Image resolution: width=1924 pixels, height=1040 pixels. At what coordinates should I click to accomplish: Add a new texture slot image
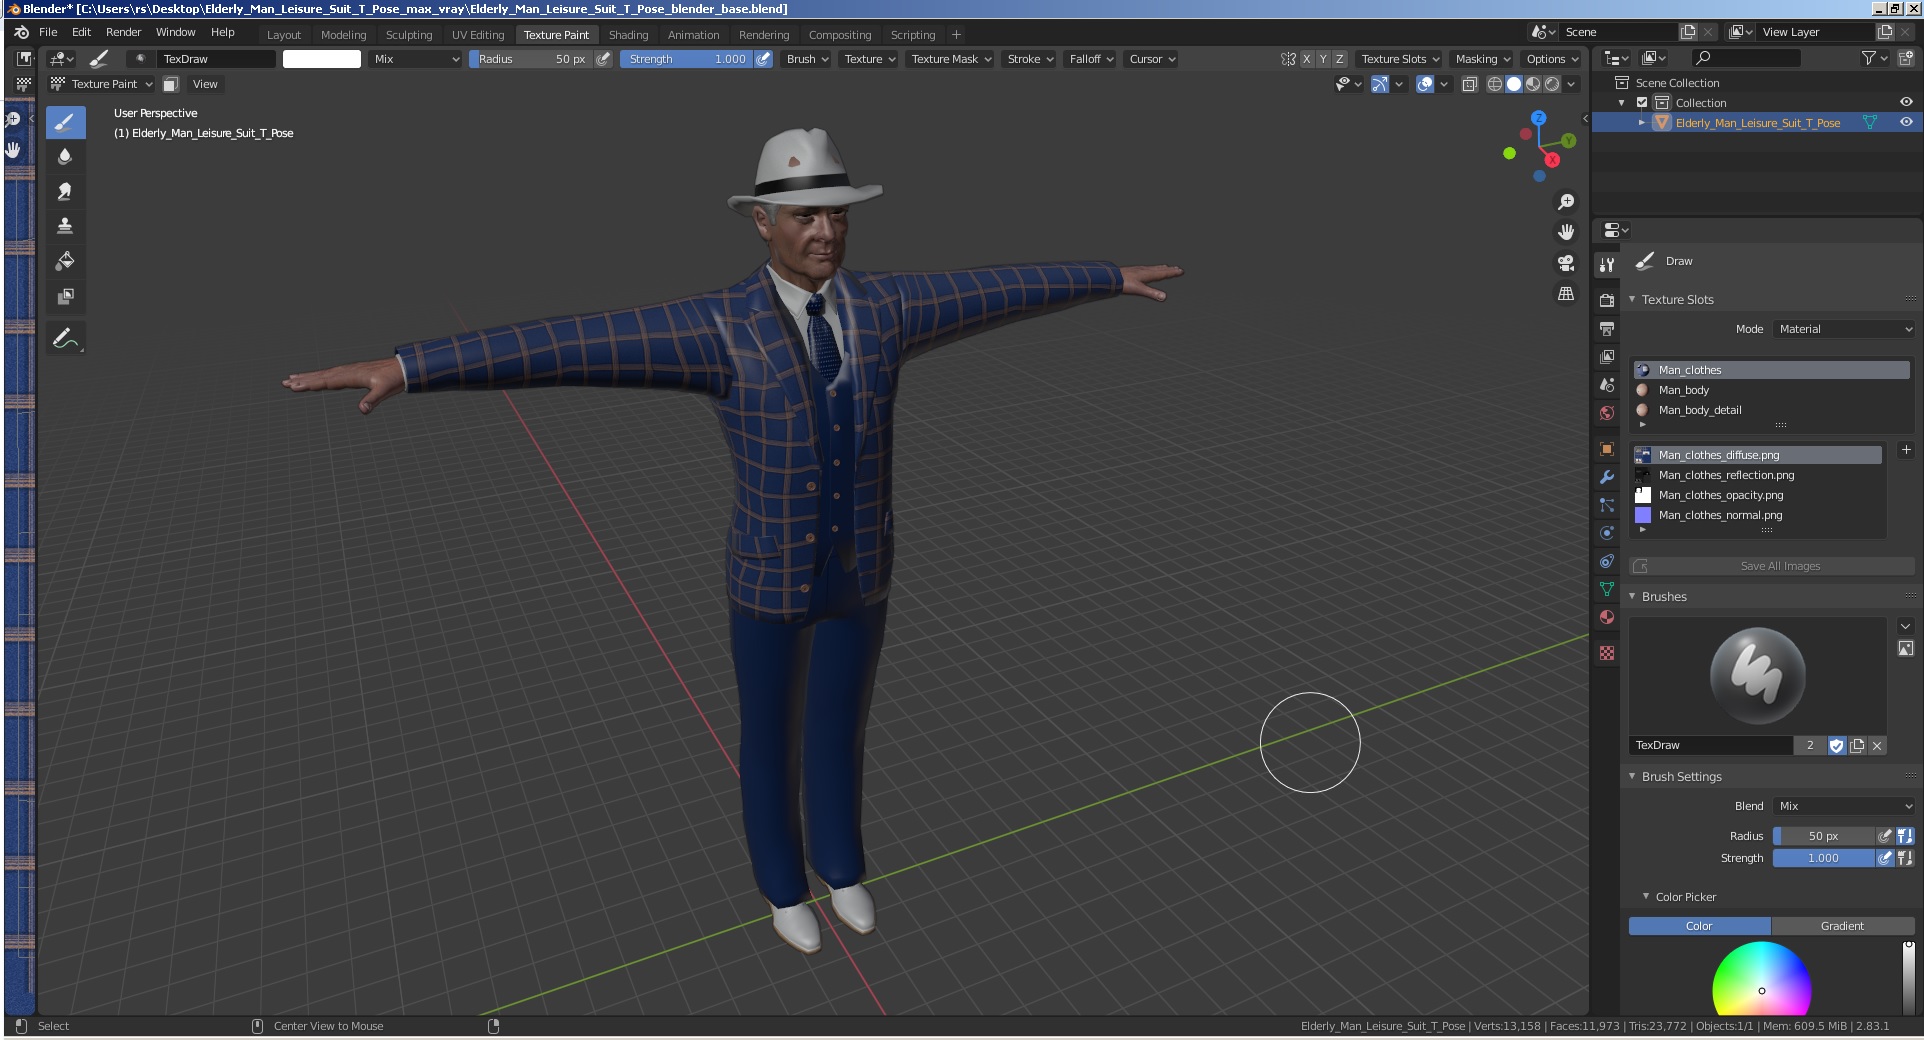[1905, 451]
